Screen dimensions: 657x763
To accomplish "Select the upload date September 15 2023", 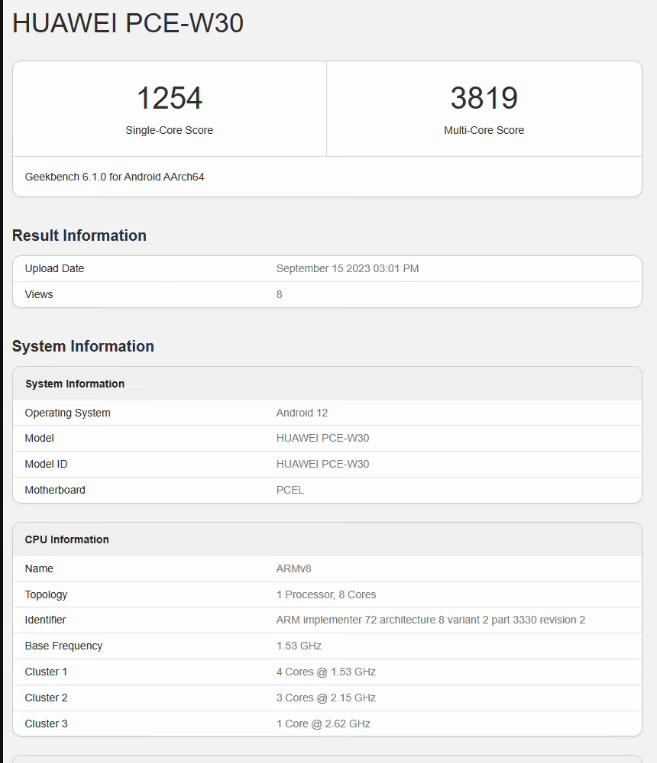I will pos(347,269).
